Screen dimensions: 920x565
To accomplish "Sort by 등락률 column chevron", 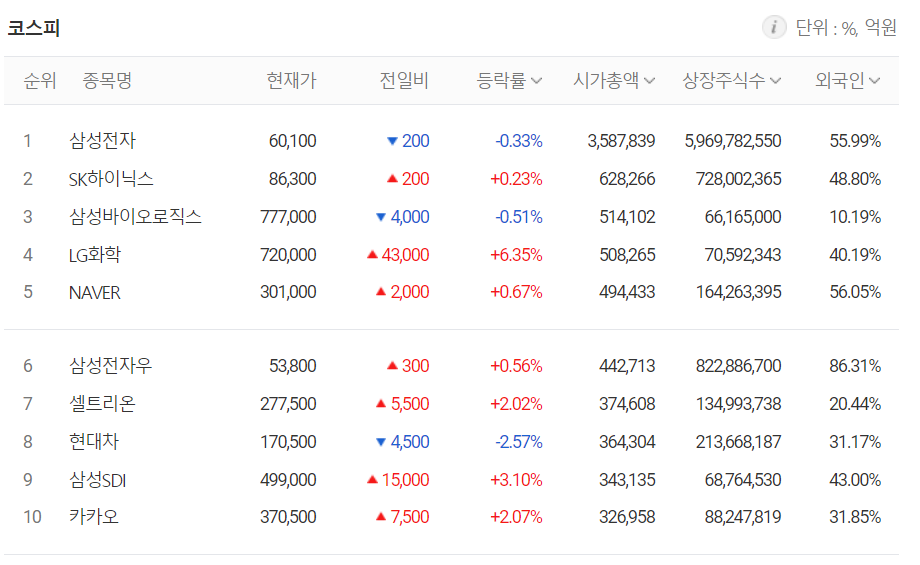I will click(536, 81).
